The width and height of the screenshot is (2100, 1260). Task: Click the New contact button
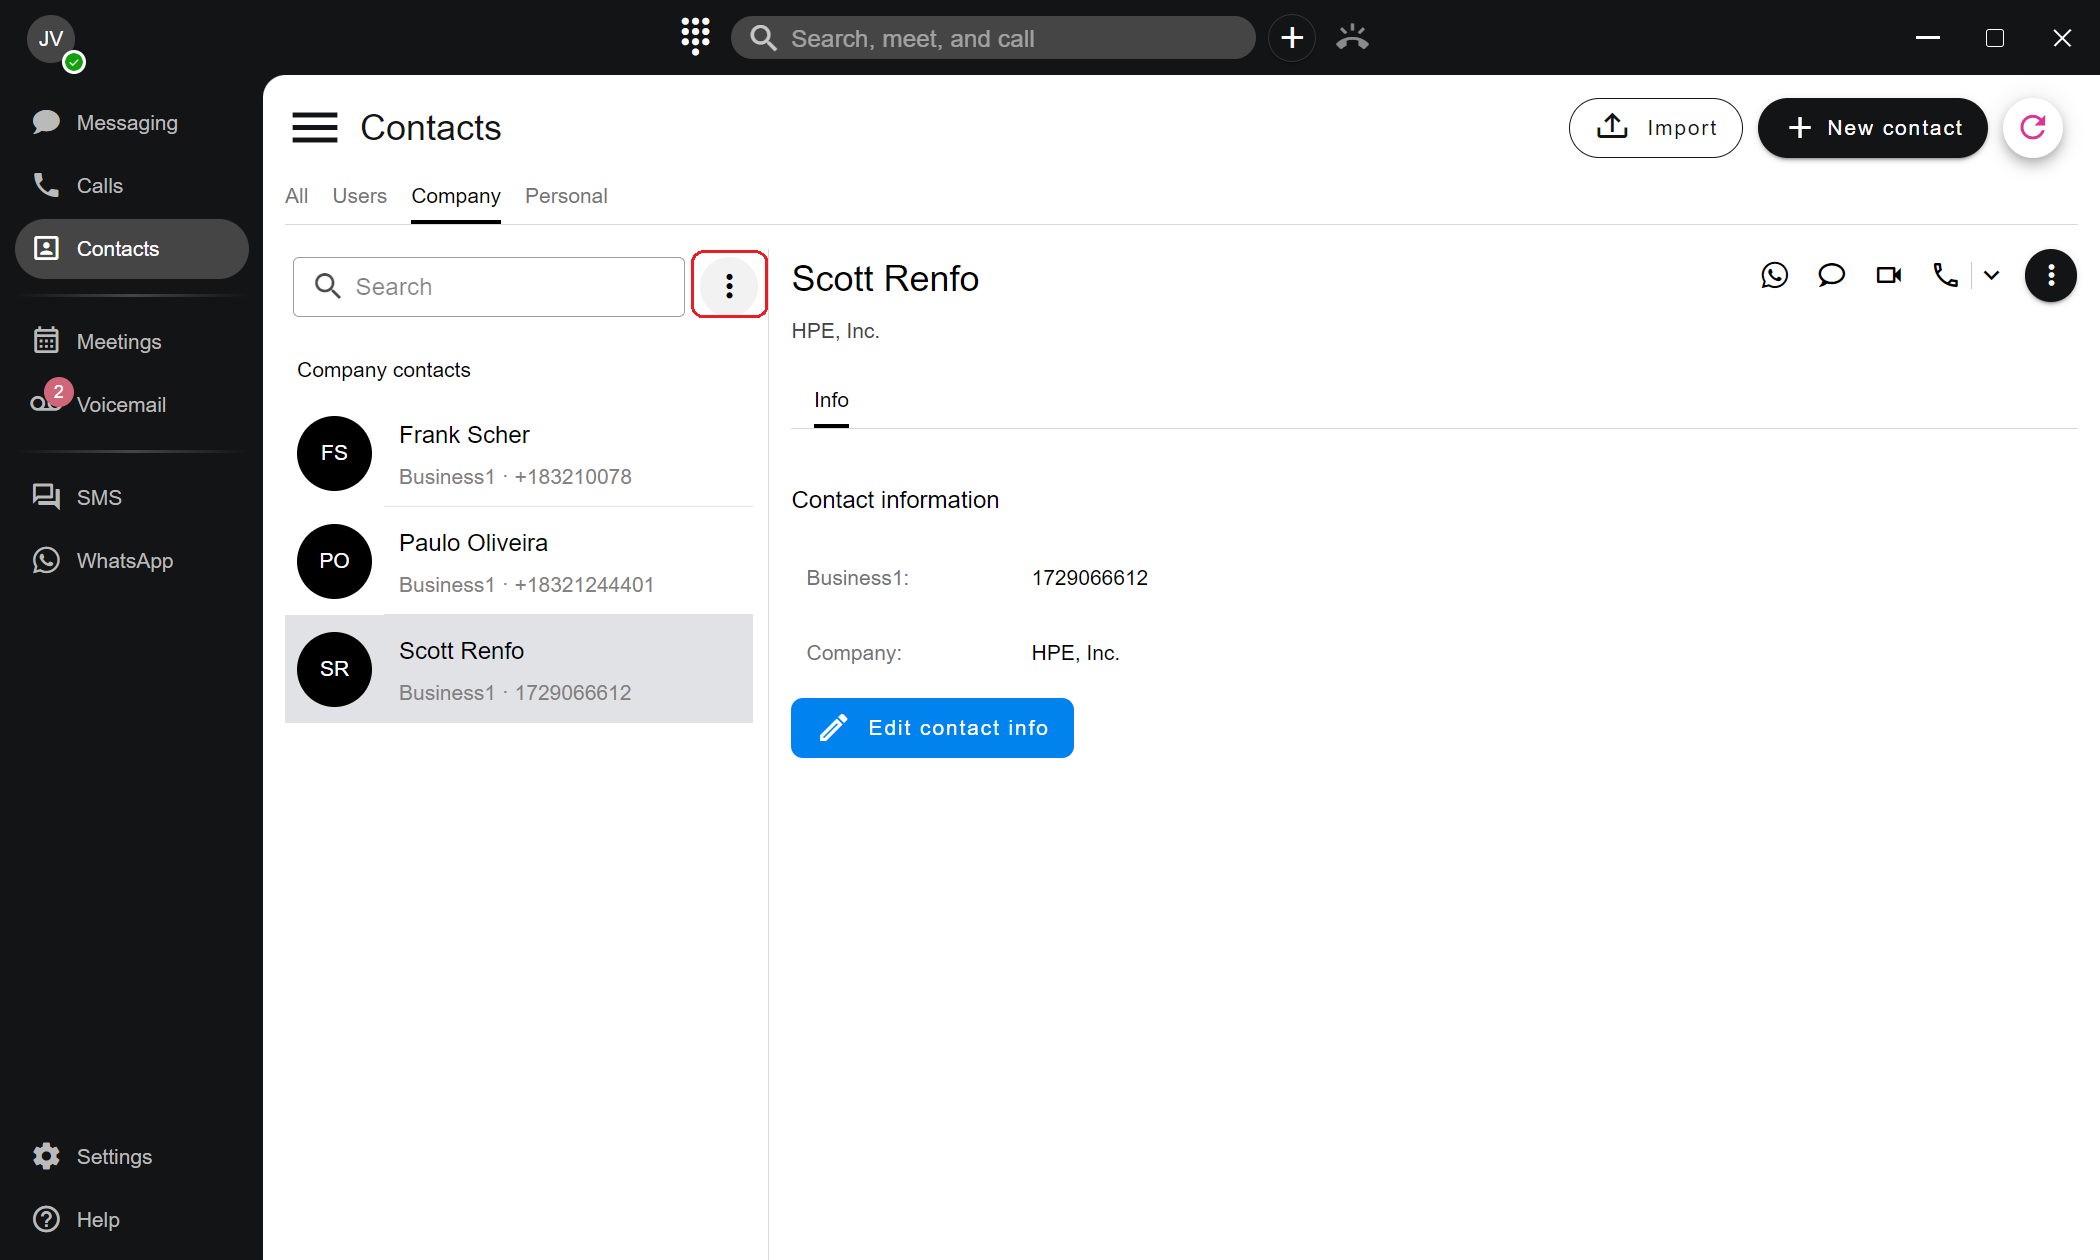click(1872, 128)
